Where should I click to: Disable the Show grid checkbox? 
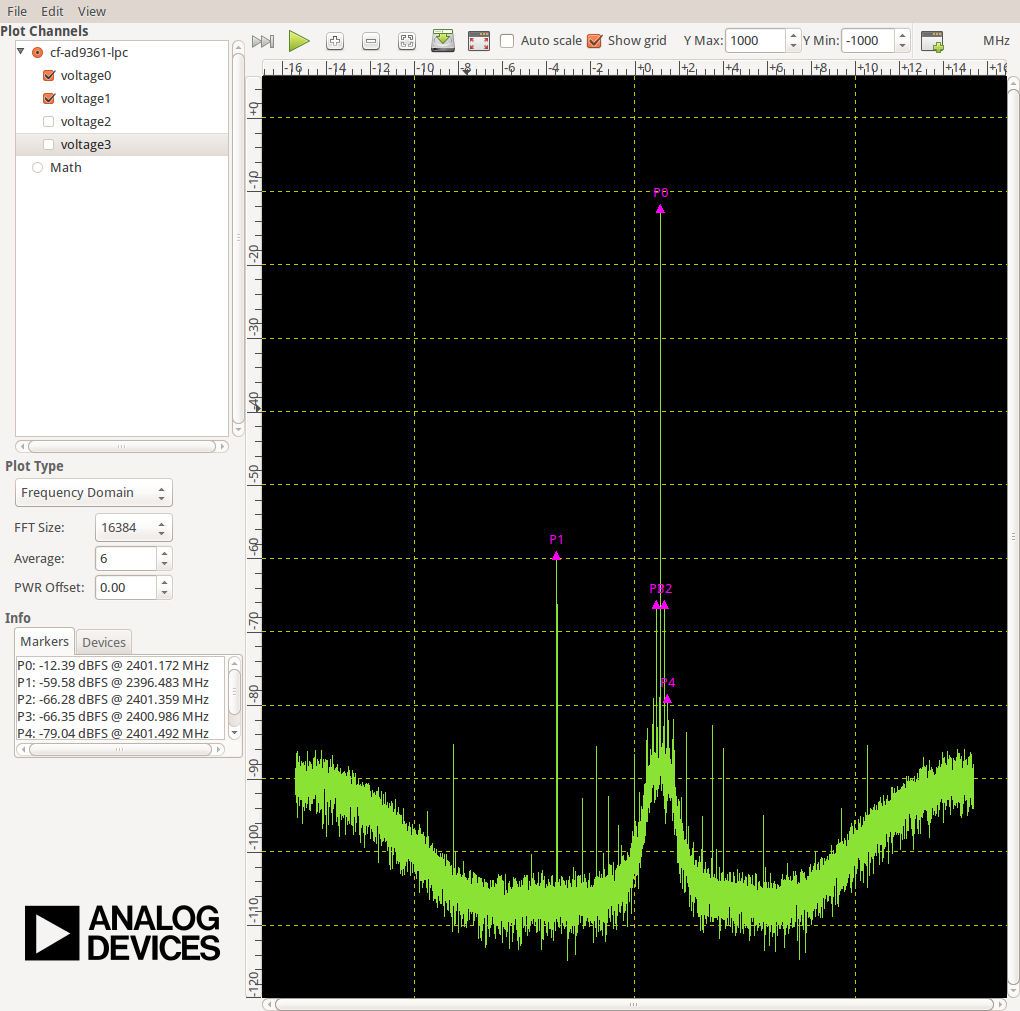click(595, 41)
